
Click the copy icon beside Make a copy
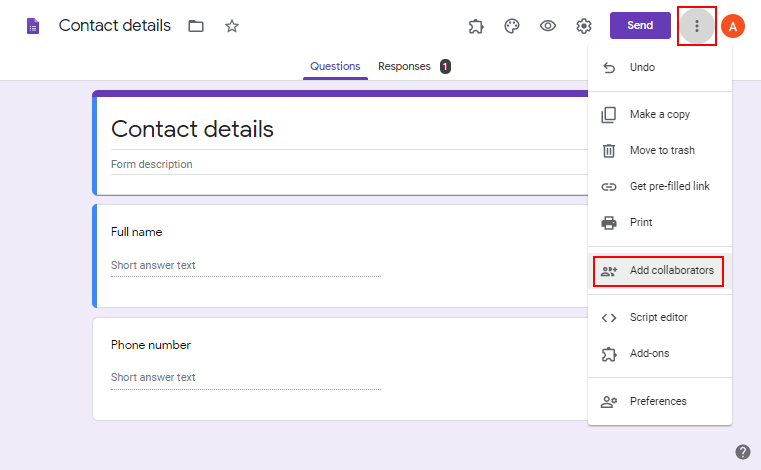tap(609, 115)
